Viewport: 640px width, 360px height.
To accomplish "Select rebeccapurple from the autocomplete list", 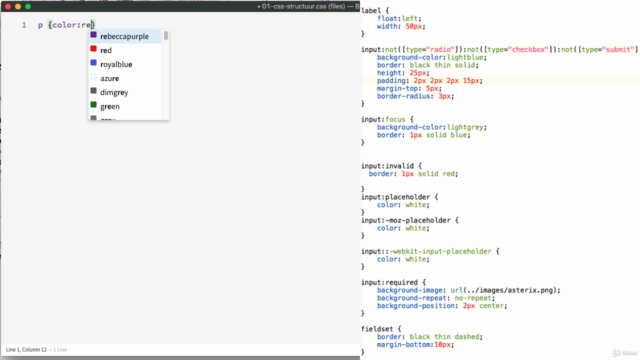I will pos(125,36).
